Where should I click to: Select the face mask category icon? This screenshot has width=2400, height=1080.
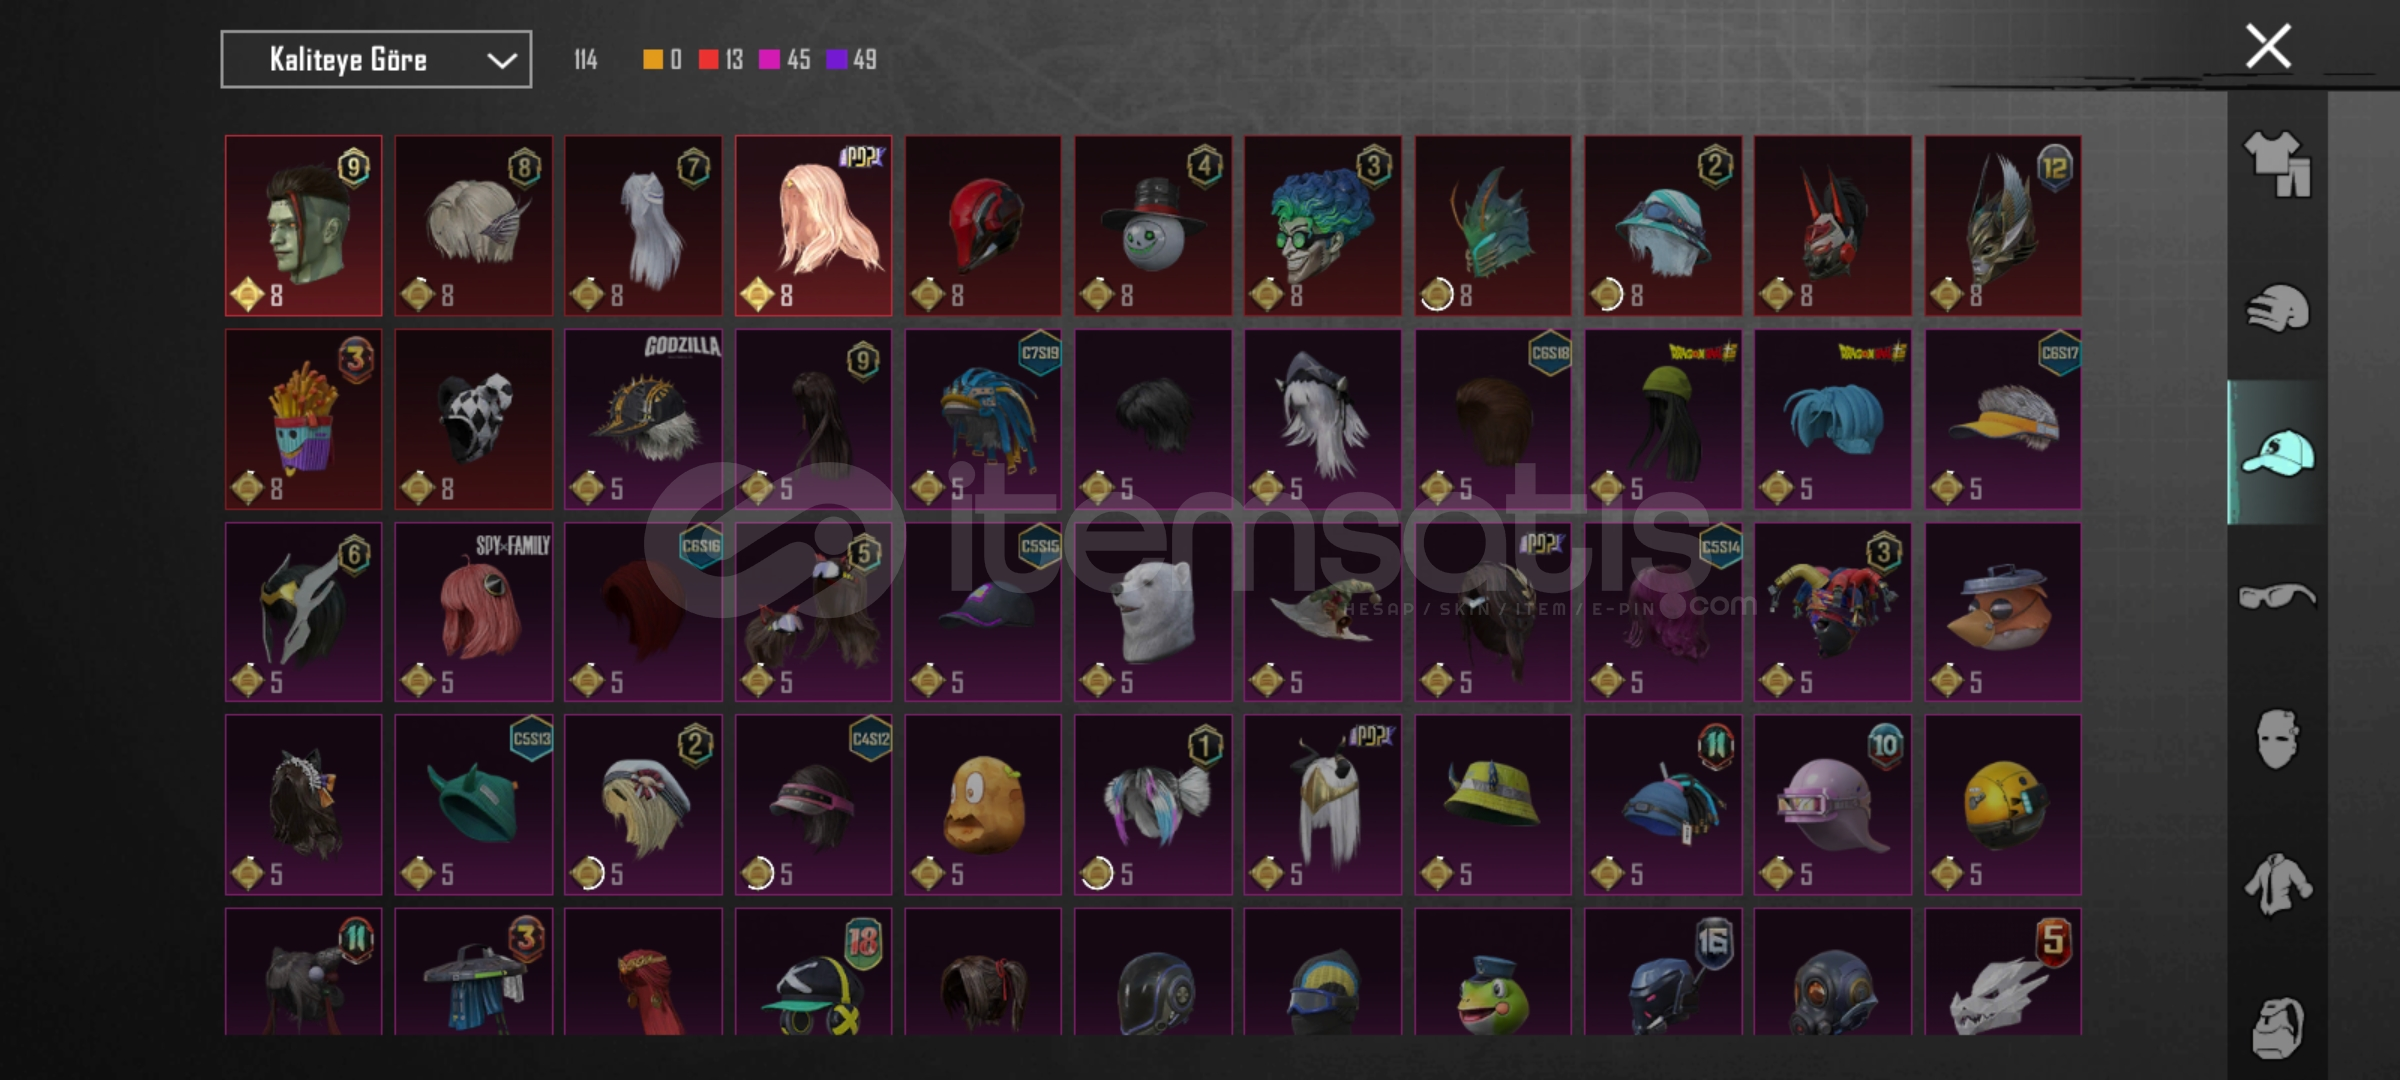coord(2277,739)
